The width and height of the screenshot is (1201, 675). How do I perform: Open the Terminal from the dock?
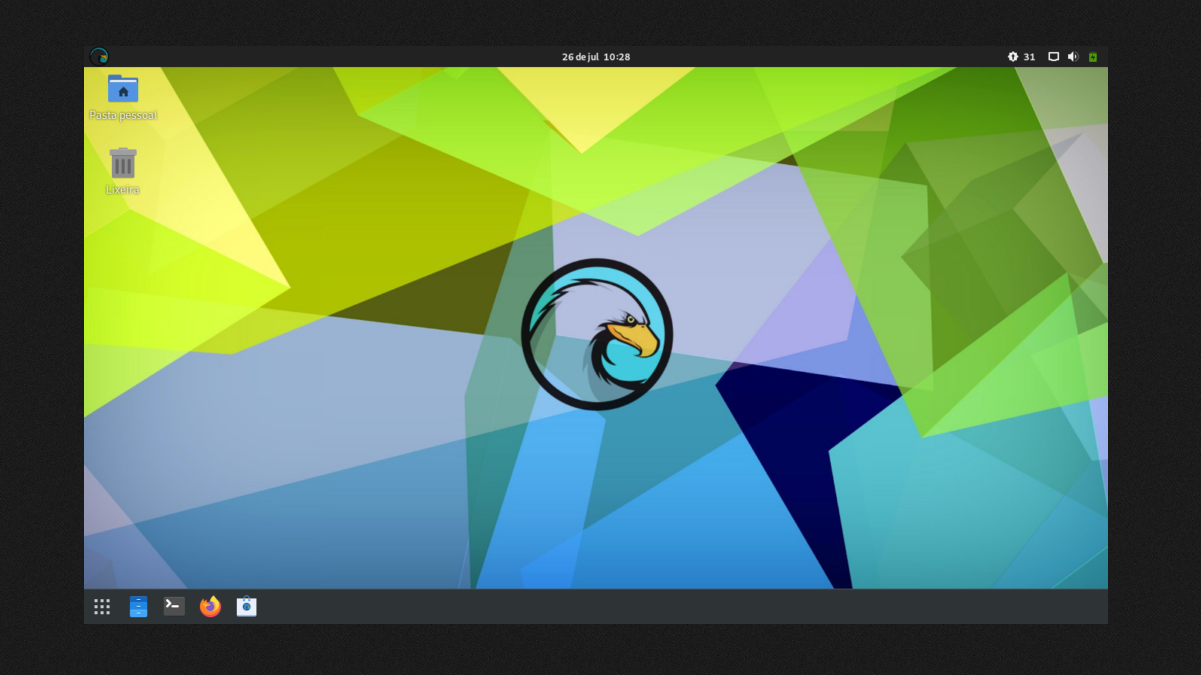pos(174,606)
